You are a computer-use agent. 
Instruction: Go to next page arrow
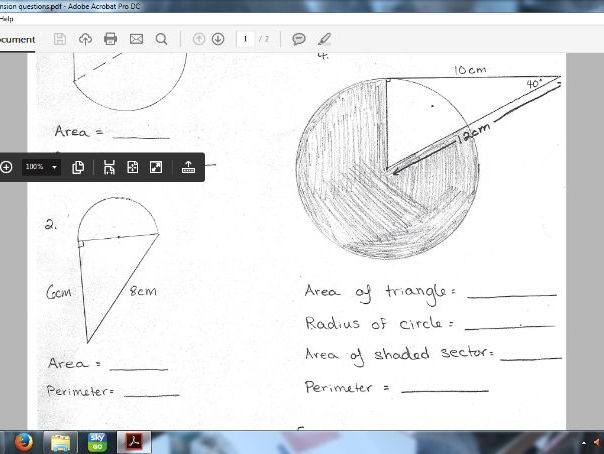pos(218,39)
